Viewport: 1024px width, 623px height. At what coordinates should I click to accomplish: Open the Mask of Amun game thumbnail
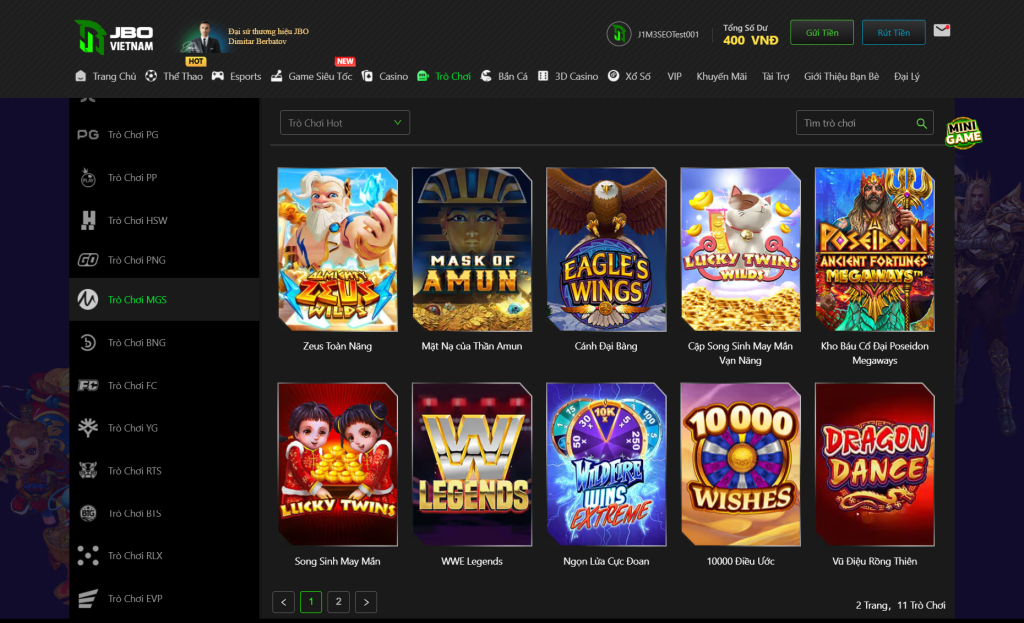(472, 249)
